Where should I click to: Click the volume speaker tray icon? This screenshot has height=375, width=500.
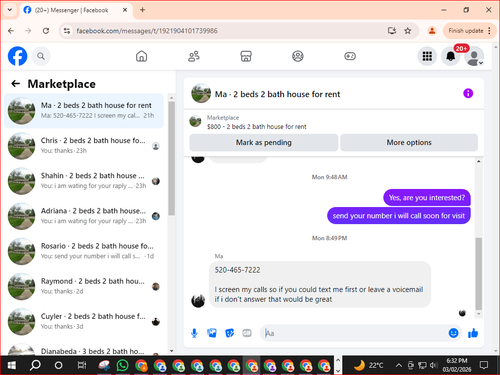[x=433, y=365]
